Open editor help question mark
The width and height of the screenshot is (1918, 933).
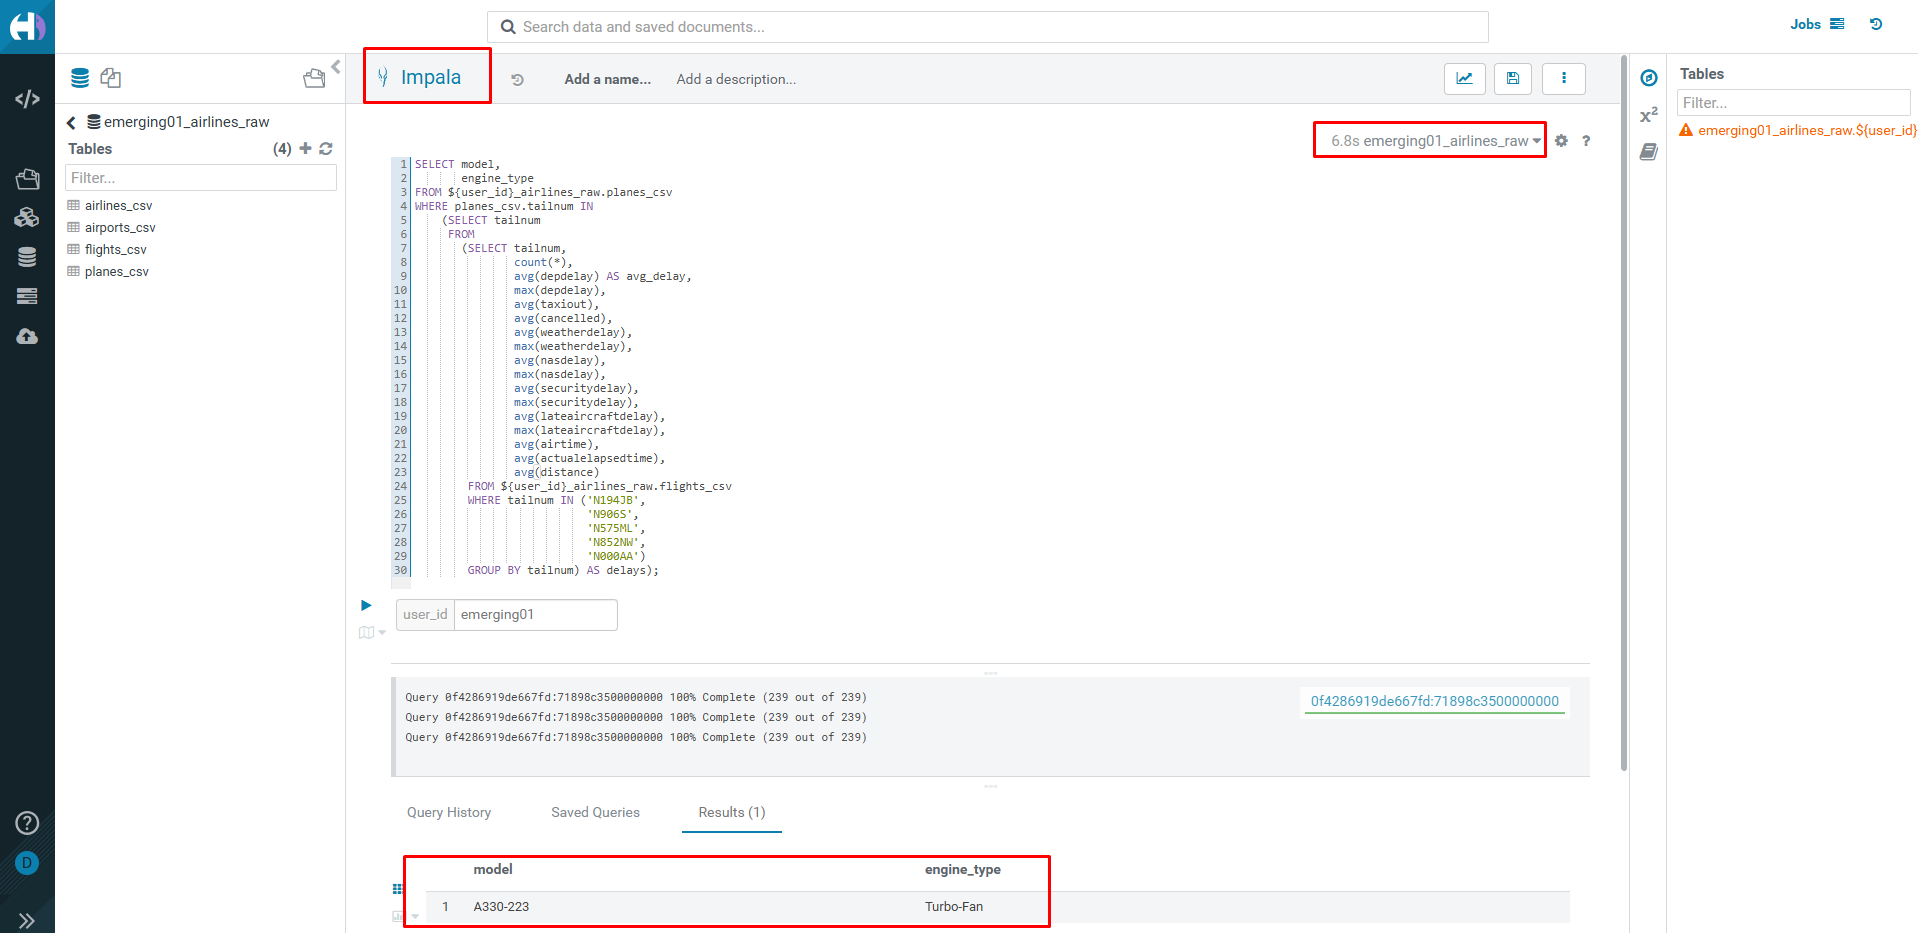click(x=1586, y=141)
